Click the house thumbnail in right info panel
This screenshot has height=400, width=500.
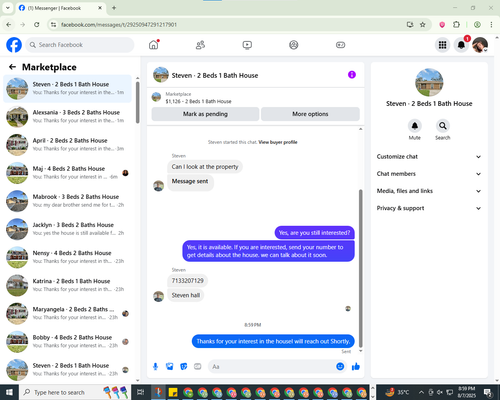point(429,82)
